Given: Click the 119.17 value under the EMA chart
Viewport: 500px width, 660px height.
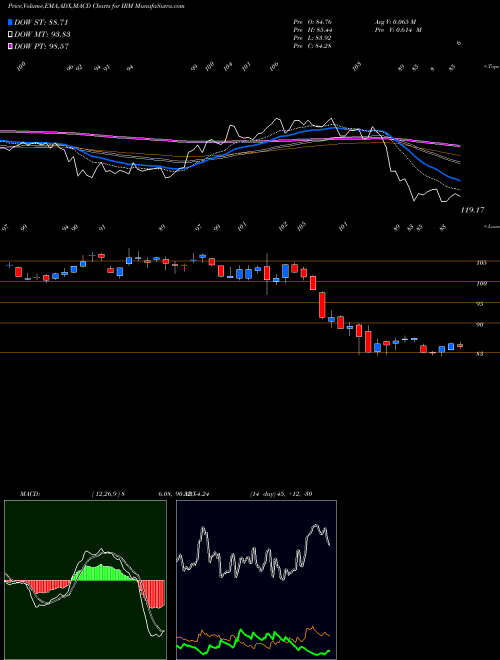Looking at the screenshot, I should pyautogui.click(x=472, y=210).
